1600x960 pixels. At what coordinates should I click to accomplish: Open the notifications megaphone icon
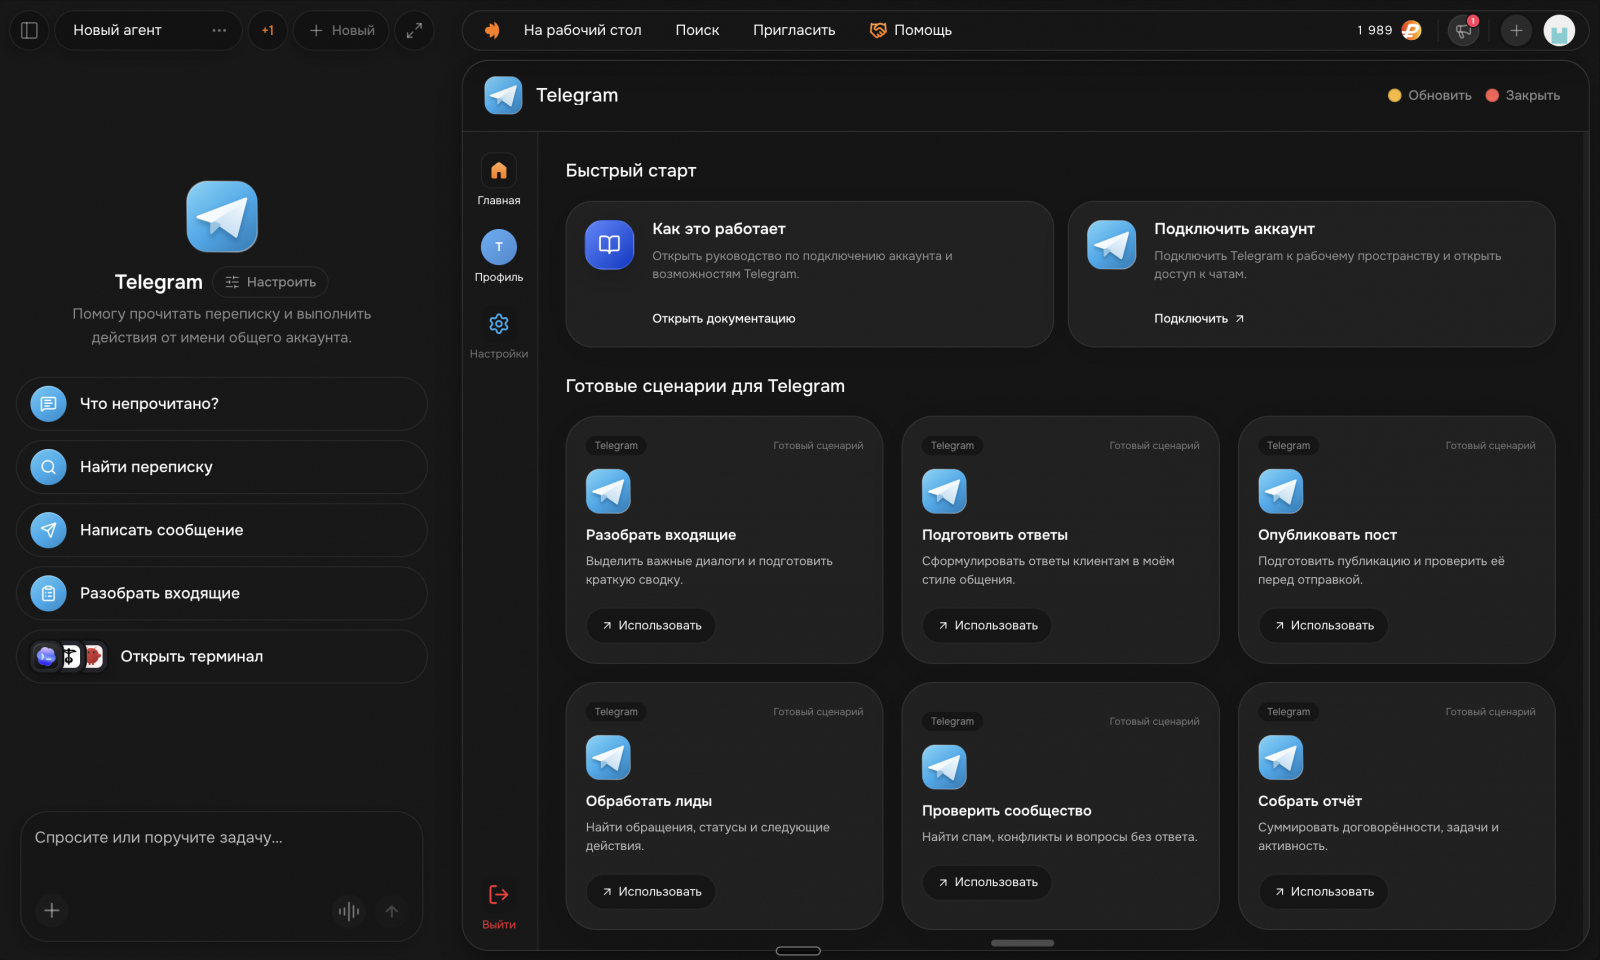[x=1464, y=30]
